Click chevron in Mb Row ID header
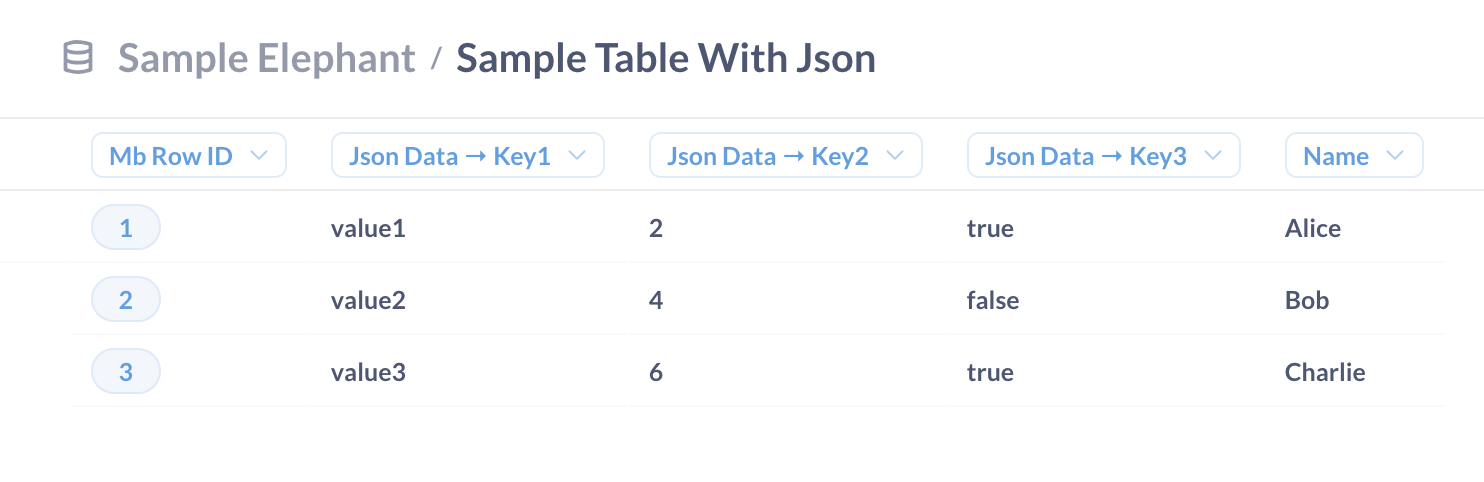 coord(259,156)
